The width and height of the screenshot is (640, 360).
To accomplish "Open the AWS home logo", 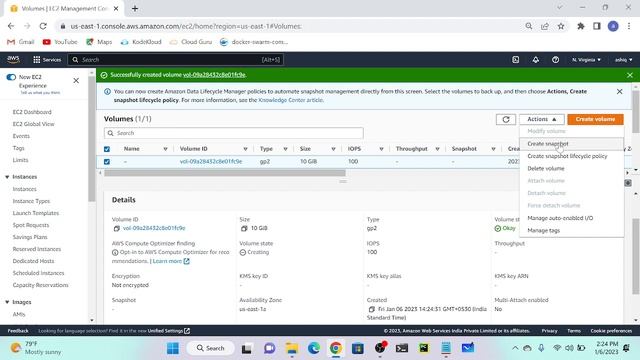I will (x=13, y=60).
